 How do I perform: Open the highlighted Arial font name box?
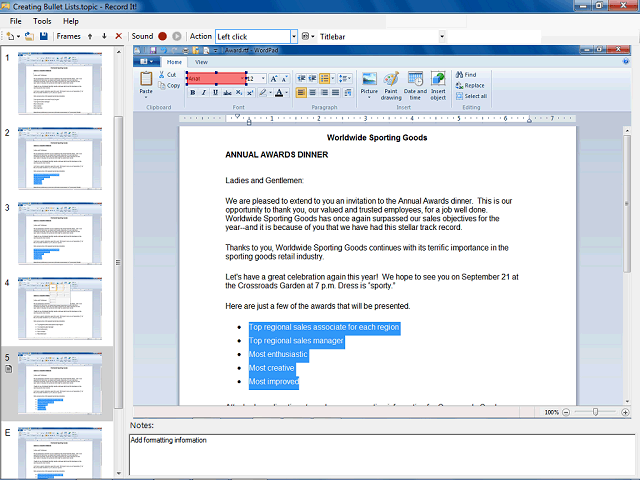point(216,78)
